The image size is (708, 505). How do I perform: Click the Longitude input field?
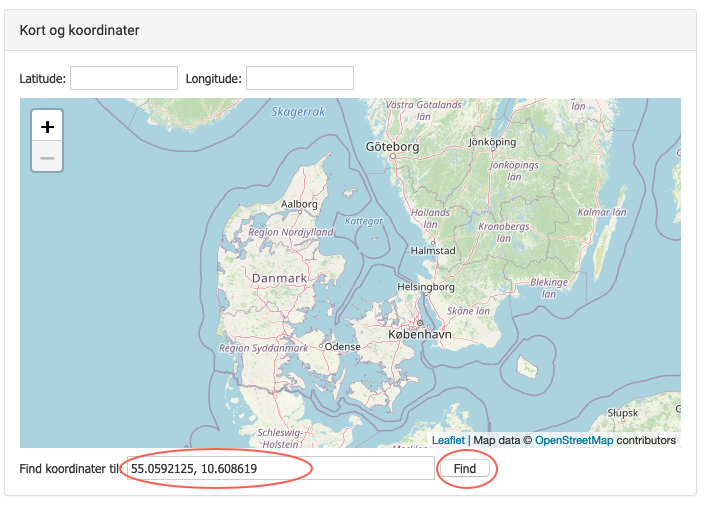[300, 78]
